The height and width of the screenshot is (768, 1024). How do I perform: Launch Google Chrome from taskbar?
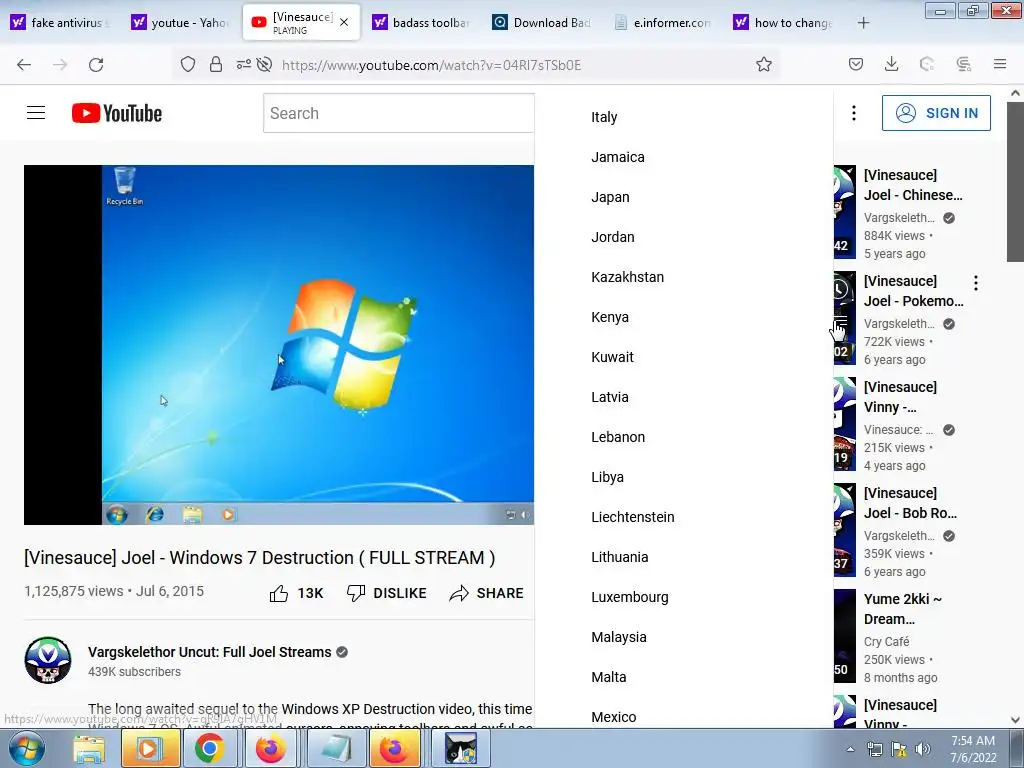pyautogui.click(x=209, y=748)
